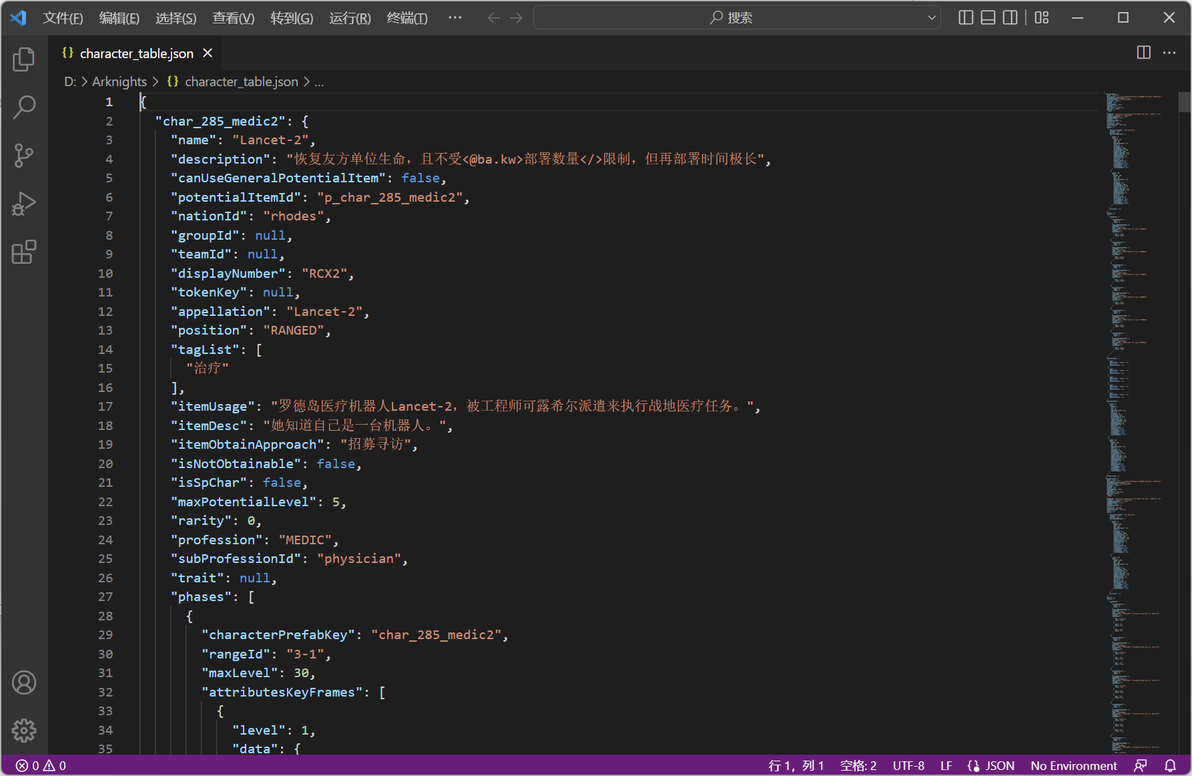This screenshot has height=776, width=1192.
Task: Open errors and warnings count in status bar
Action: [41, 765]
